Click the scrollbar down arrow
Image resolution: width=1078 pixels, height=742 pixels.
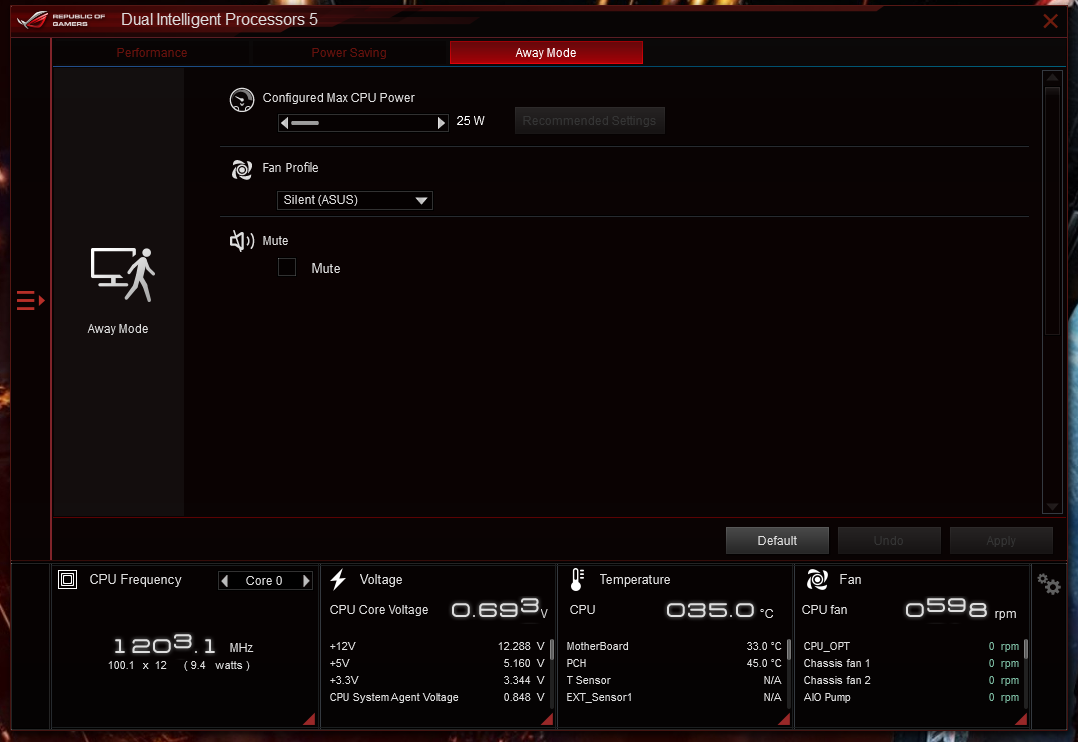pos(1052,507)
